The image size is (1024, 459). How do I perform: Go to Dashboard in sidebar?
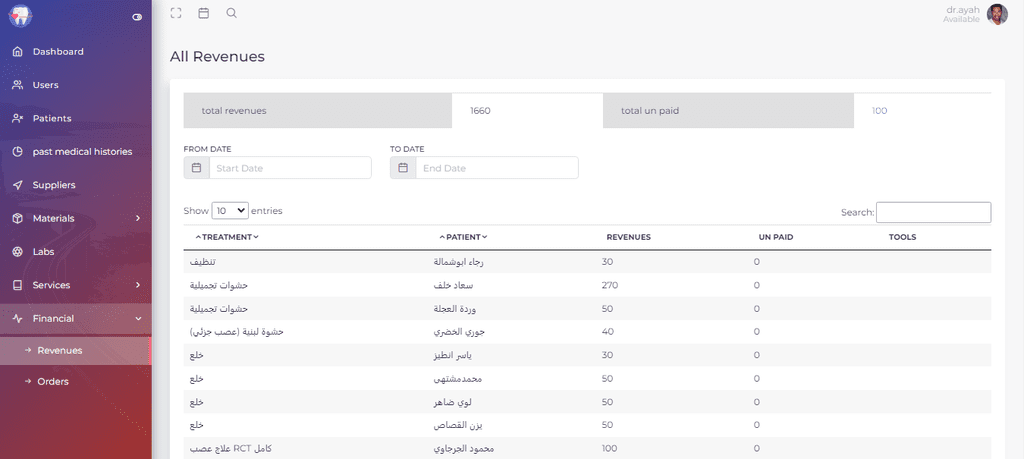[76, 52]
